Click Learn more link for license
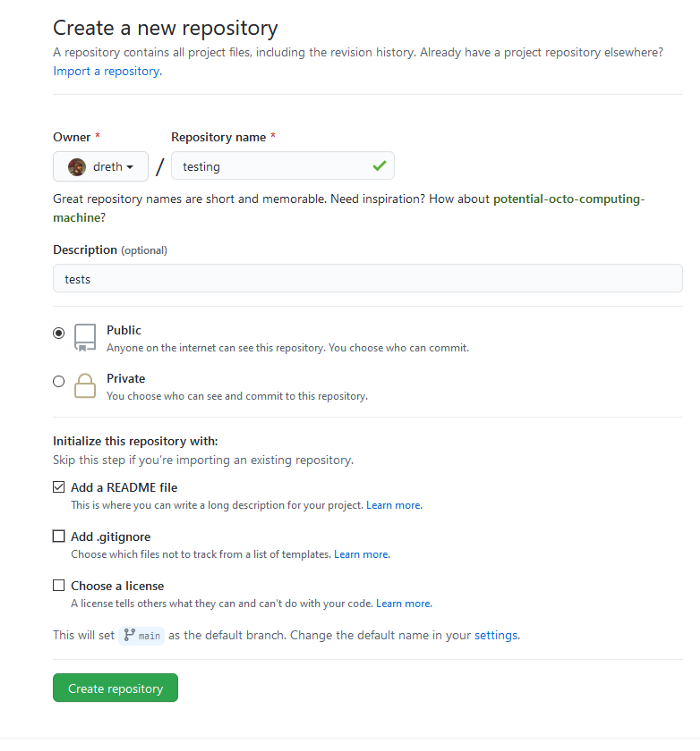The image size is (700, 751). tap(404, 603)
